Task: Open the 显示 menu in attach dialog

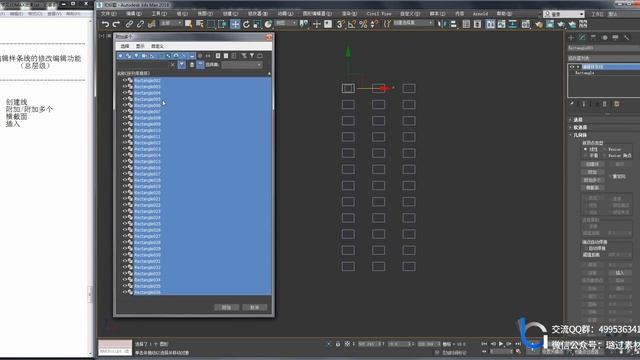Action: 140,46
